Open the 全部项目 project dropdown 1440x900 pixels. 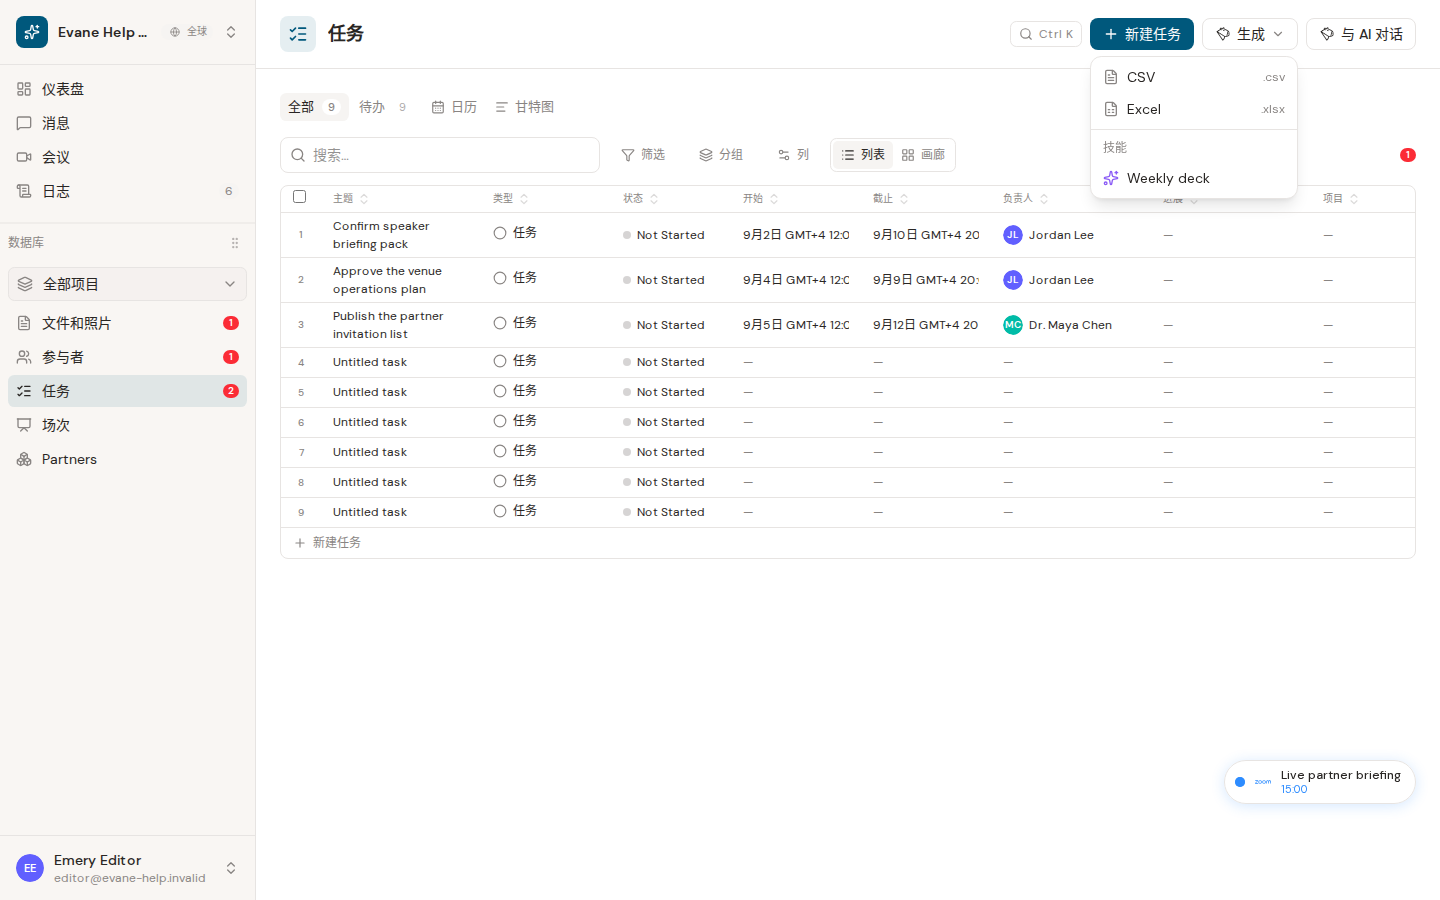[127, 284]
